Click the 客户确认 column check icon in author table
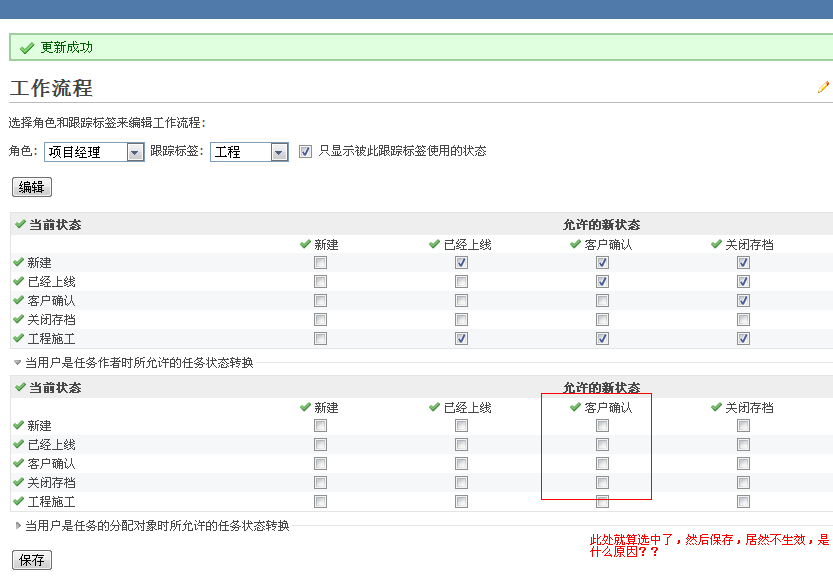Viewport: 833px width, 585px height. [x=575, y=407]
